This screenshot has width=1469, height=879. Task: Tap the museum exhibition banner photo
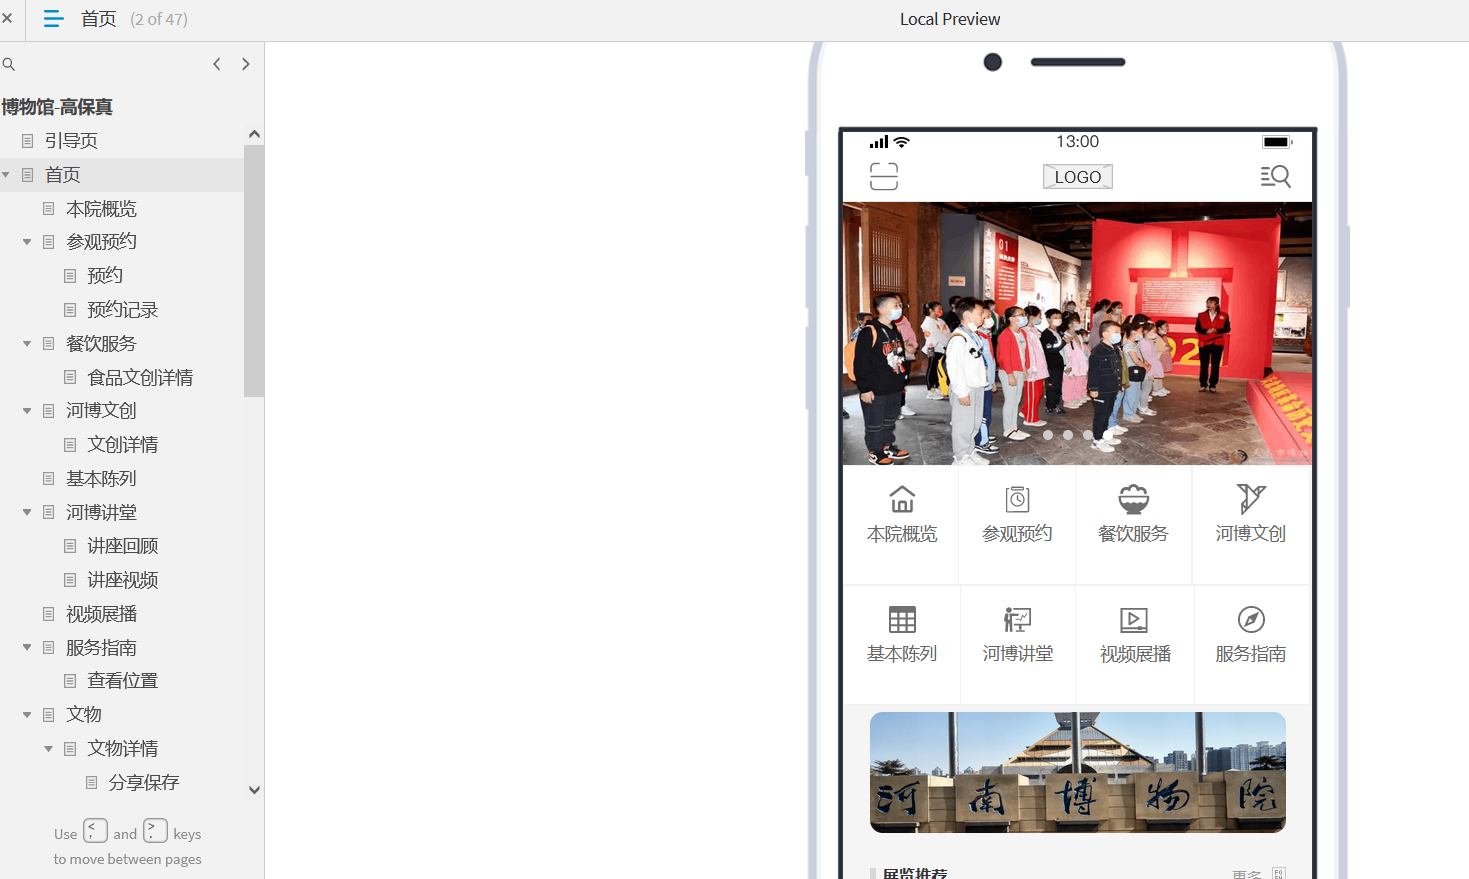(1077, 333)
